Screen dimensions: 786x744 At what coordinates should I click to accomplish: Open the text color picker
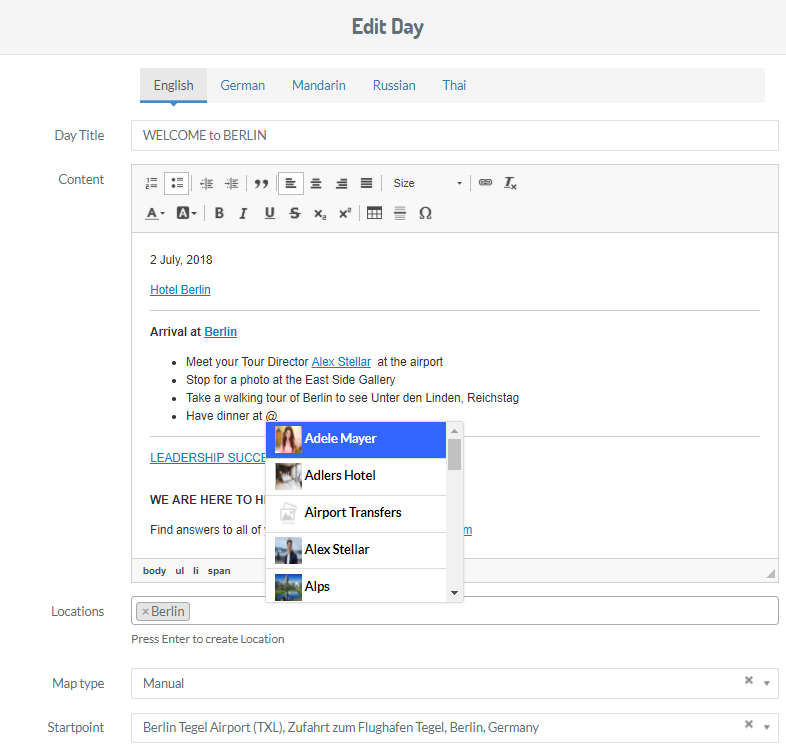coord(155,214)
